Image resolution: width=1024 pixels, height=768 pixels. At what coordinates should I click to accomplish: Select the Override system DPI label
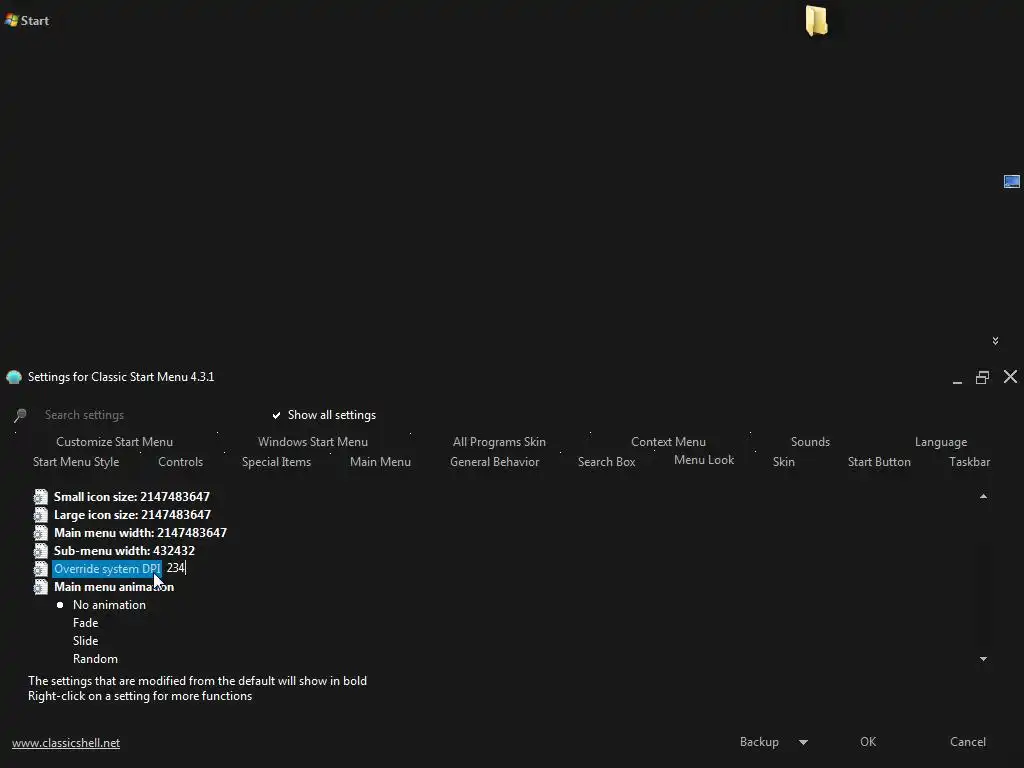(x=107, y=569)
